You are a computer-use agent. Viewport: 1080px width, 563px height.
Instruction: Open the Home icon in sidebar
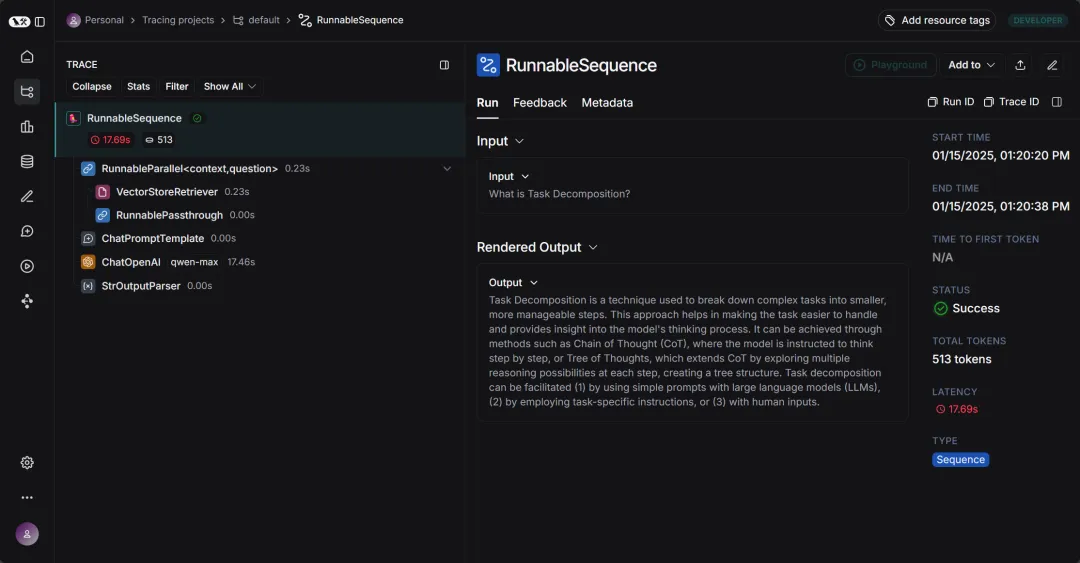click(27, 57)
